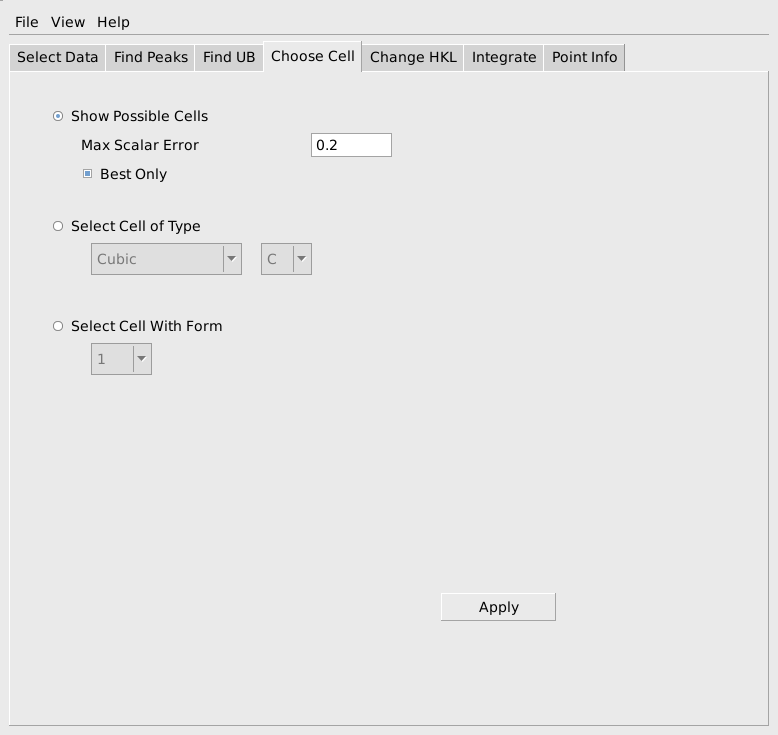Switch to the Select Data tab
The width and height of the screenshot is (778, 735).
57,57
